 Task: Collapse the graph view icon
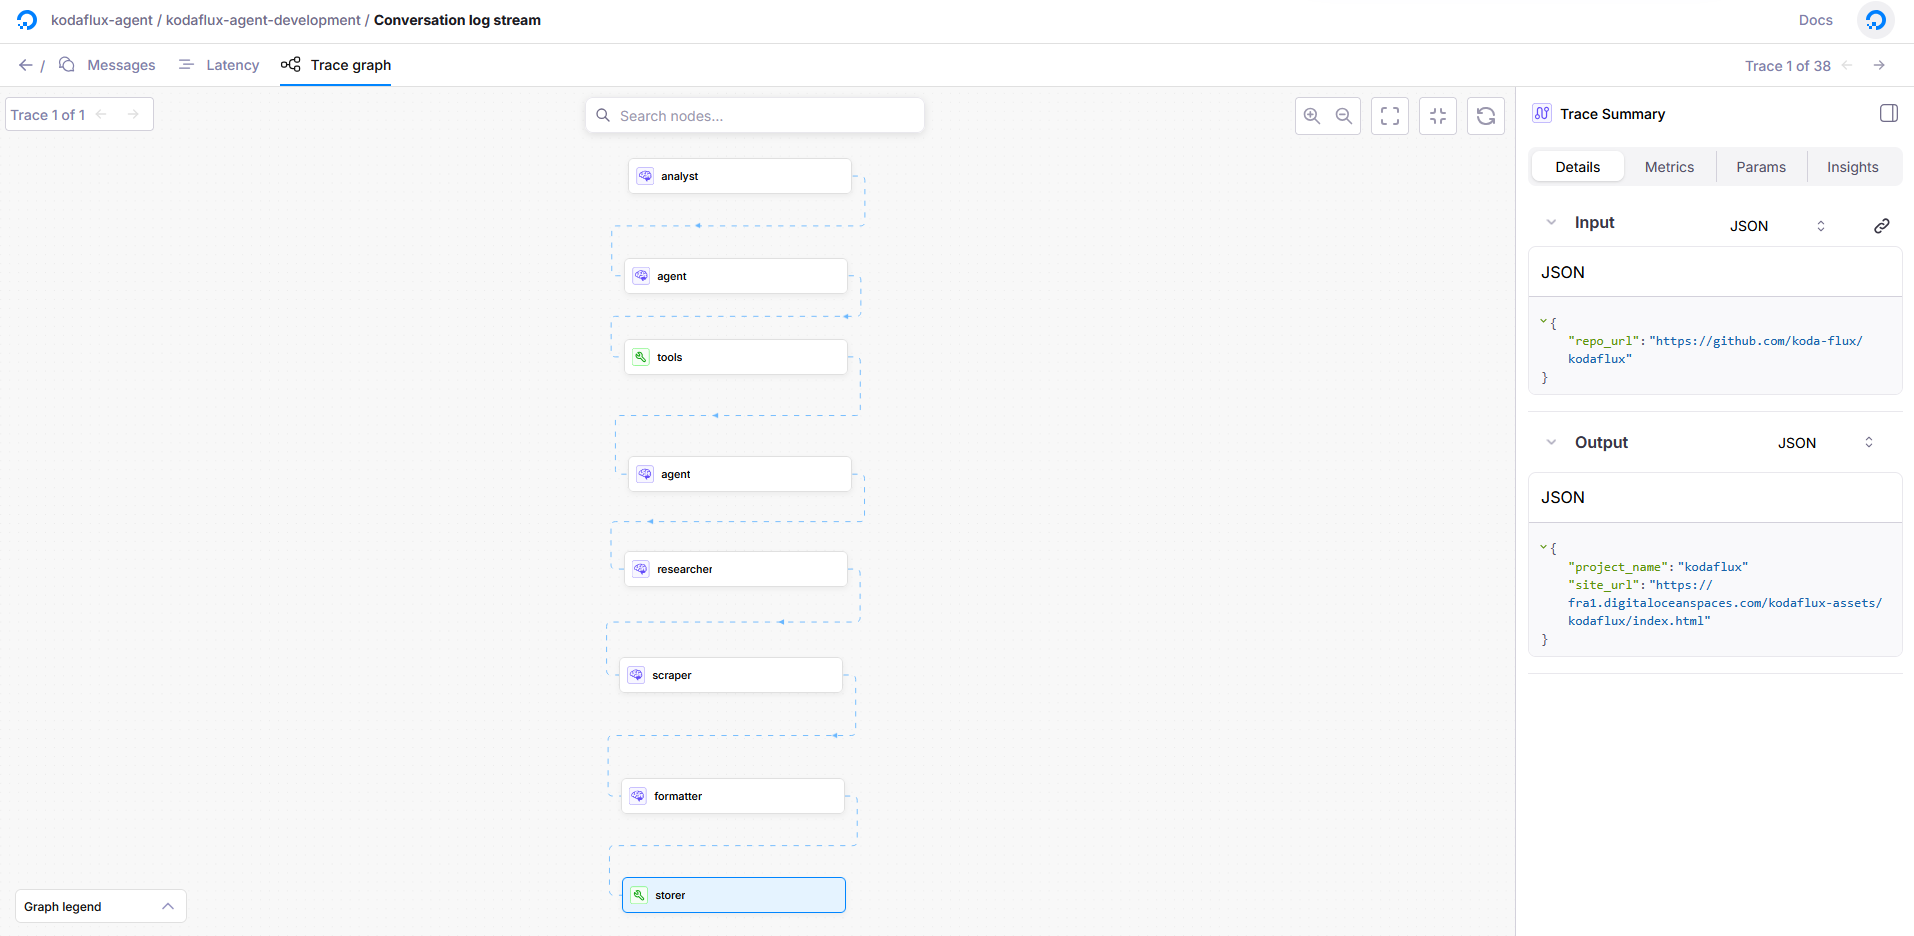pyautogui.click(x=1438, y=116)
